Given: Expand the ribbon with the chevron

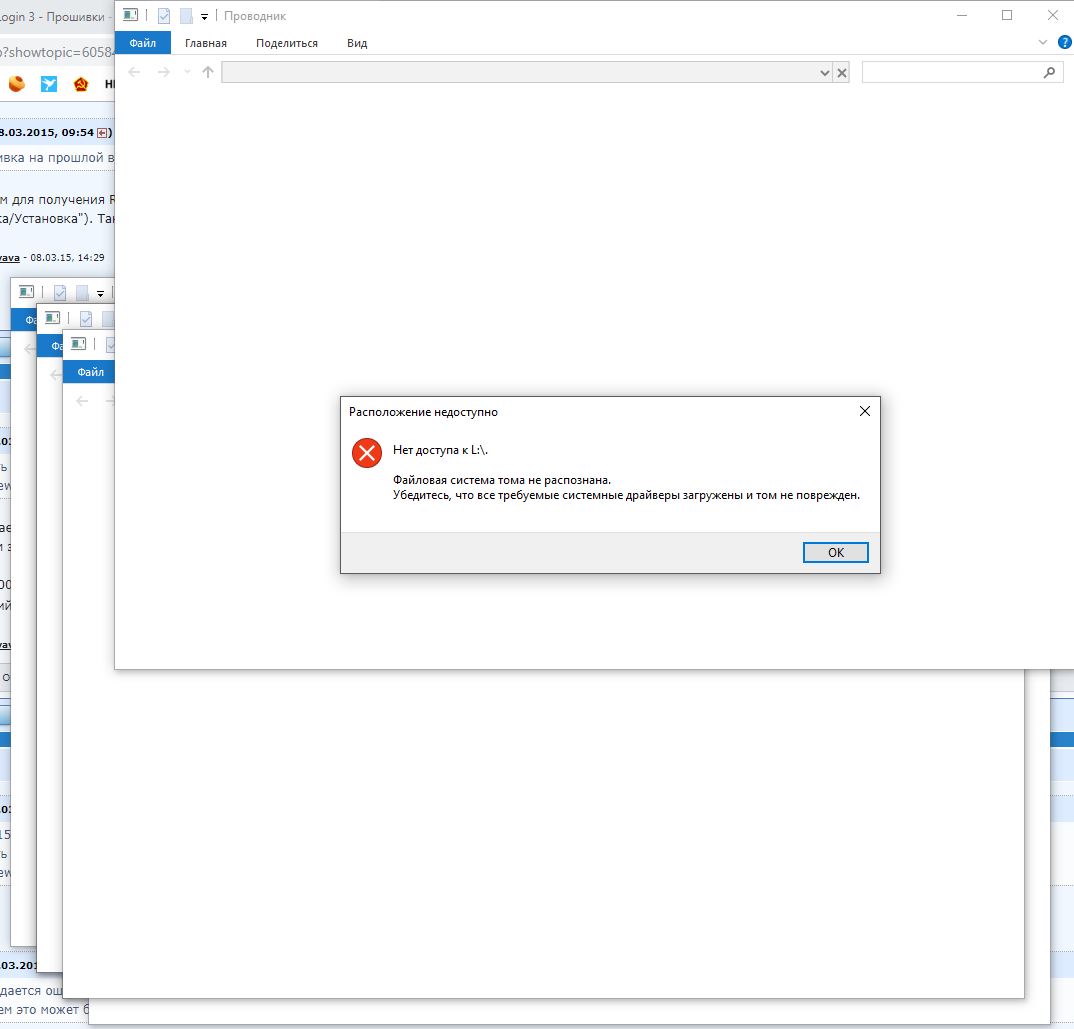Looking at the screenshot, I should 1042,42.
